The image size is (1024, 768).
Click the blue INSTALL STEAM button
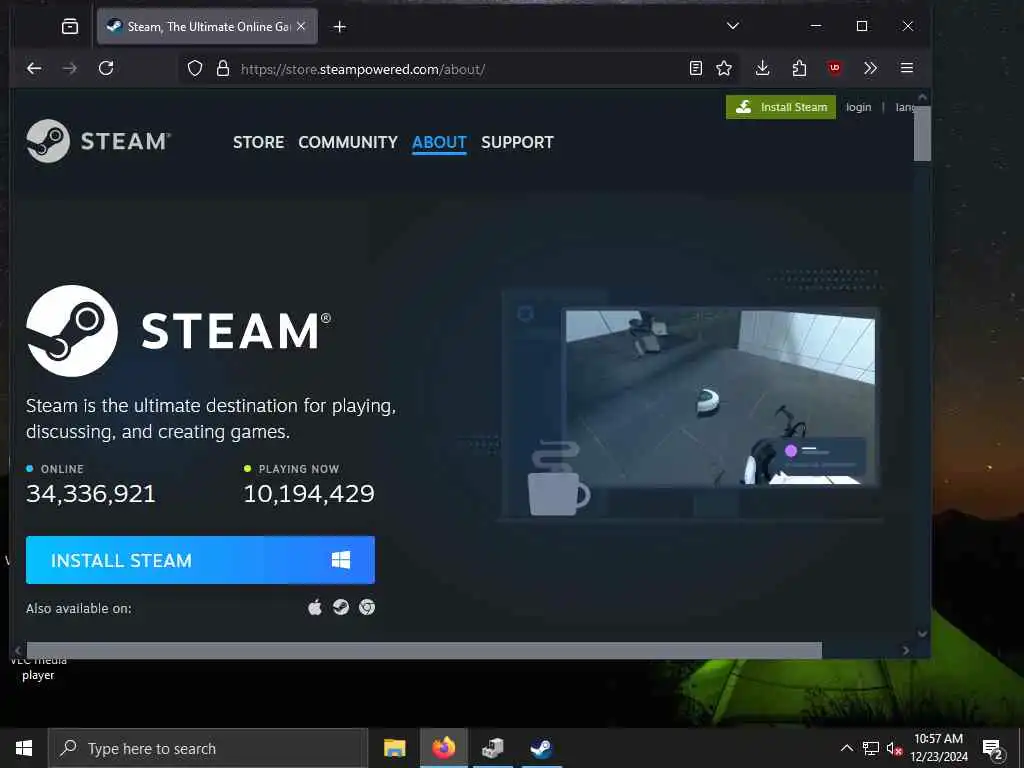pos(200,560)
